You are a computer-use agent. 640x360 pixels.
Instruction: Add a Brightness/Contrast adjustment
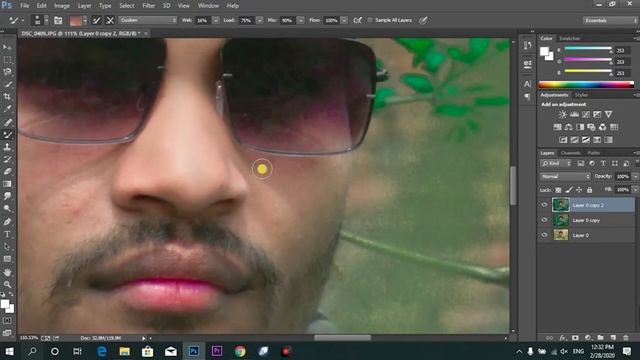[x=562, y=115]
